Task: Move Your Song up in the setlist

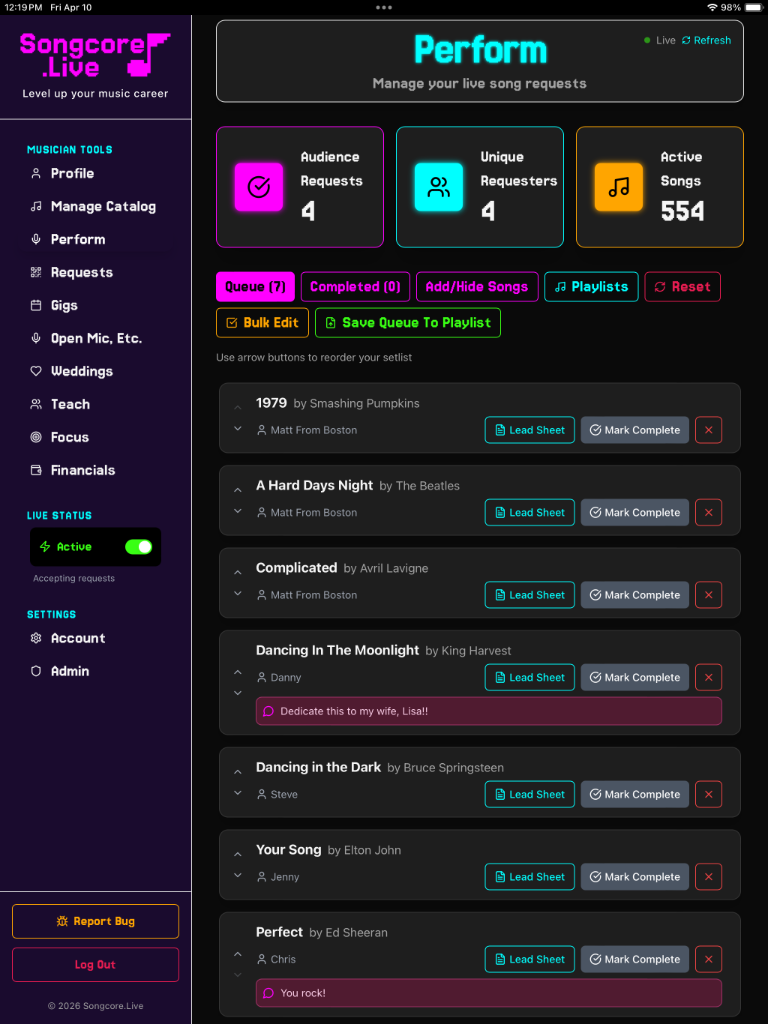Action: (238, 854)
